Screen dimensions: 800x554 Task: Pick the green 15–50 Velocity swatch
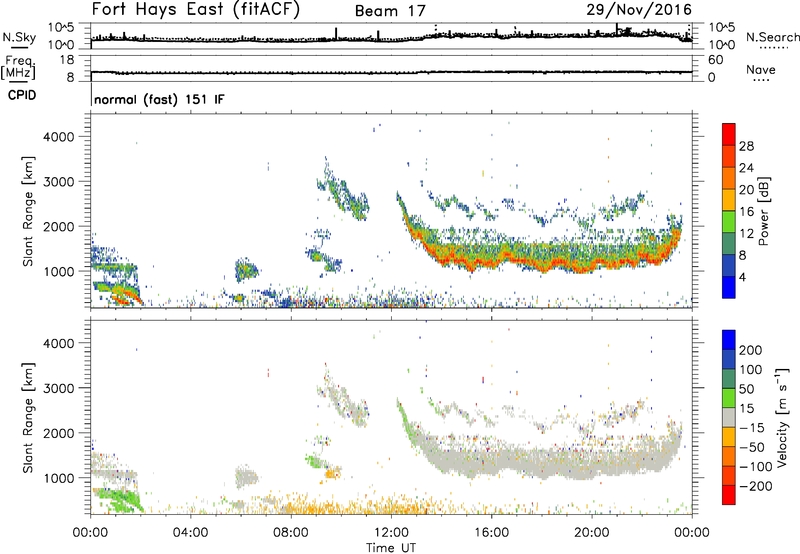click(x=729, y=398)
